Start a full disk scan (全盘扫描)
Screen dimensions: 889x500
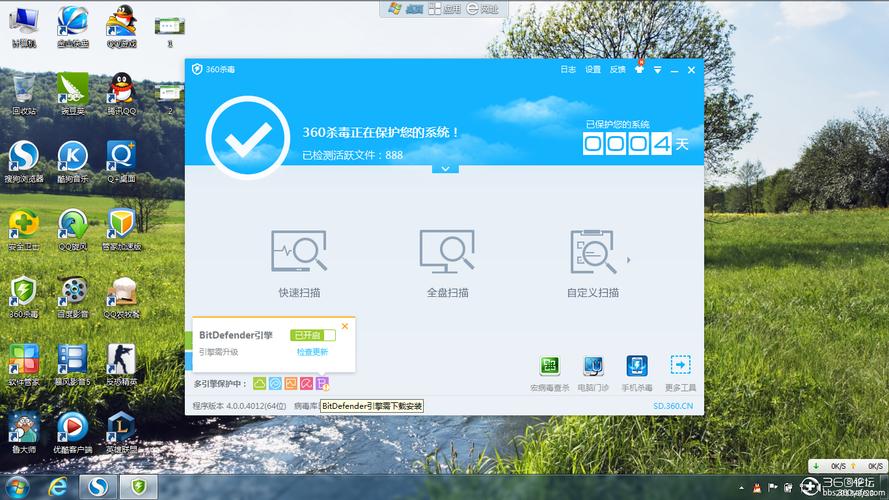(447, 263)
